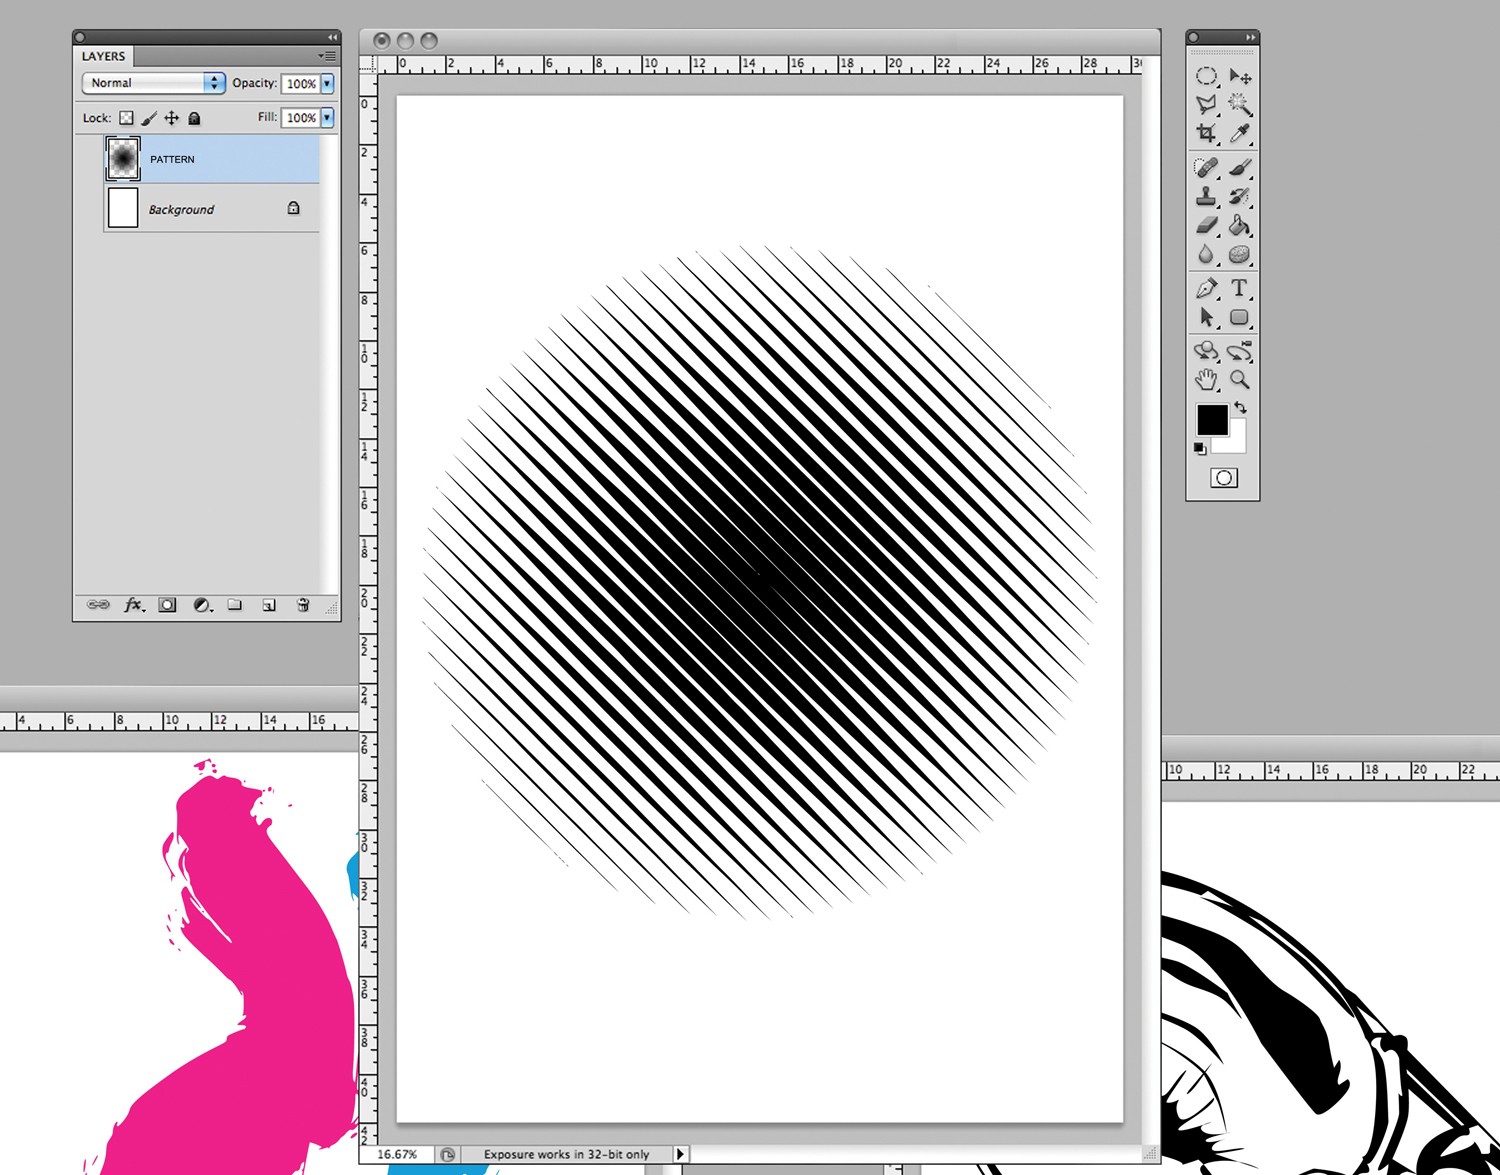Click the 16.67% zoom level field
This screenshot has width=1500, height=1175.
pos(397,1154)
